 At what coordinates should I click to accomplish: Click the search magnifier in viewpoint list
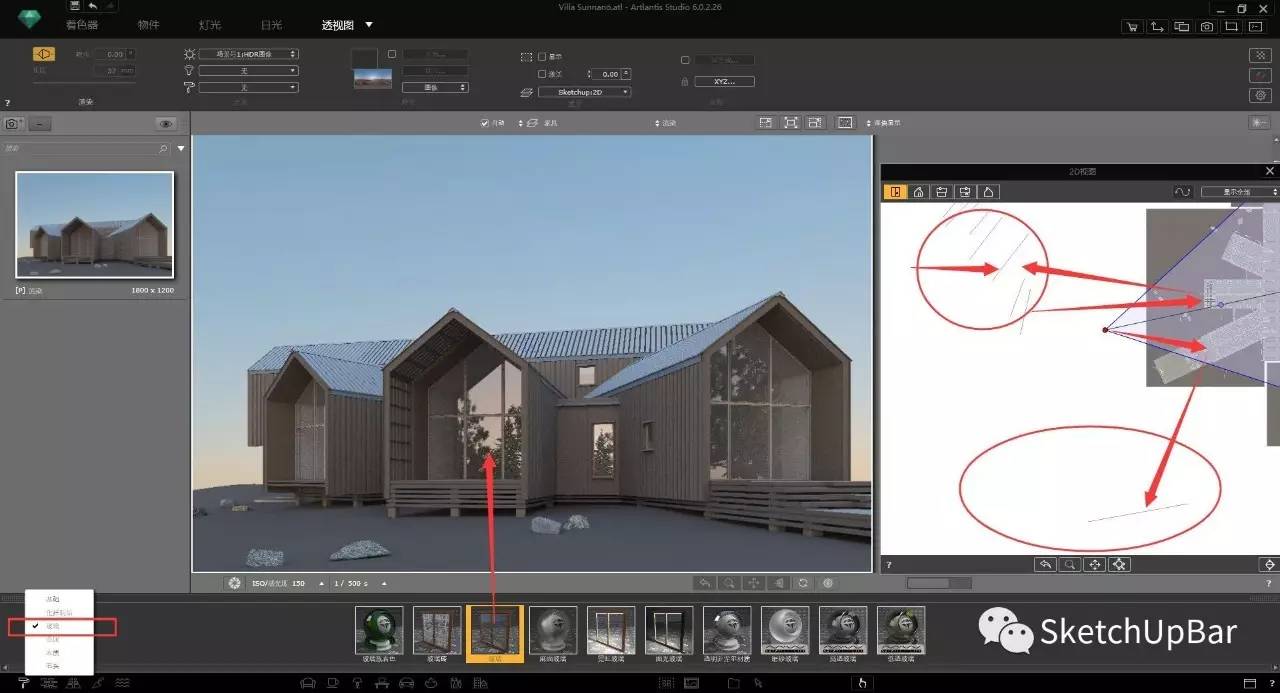pos(164,149)
